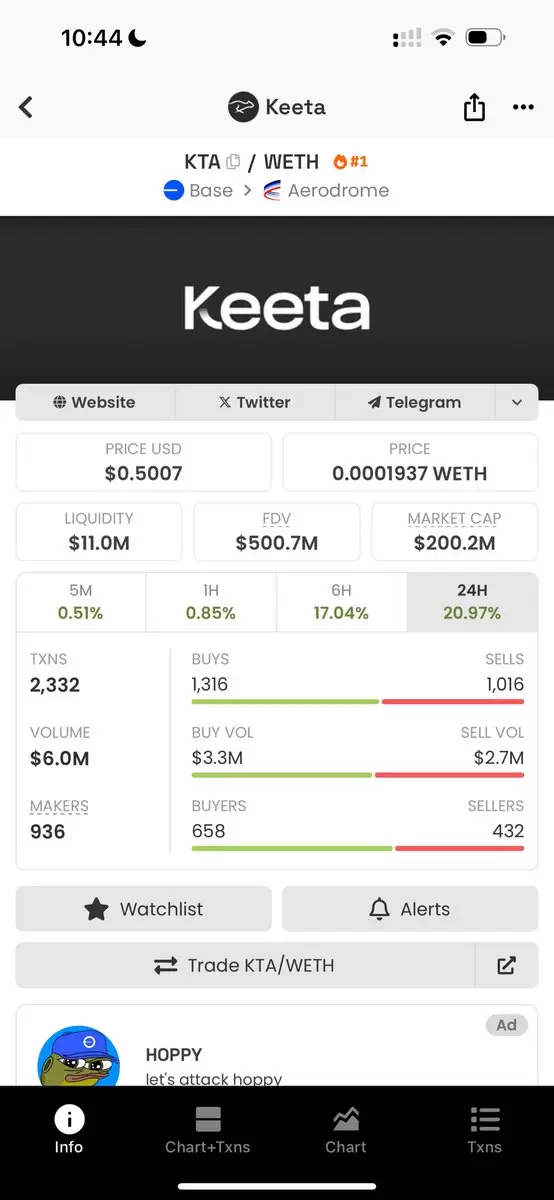This screenshot has width=554, height=1200.
Task: Copy KTA token address icon
Action: 233,162
